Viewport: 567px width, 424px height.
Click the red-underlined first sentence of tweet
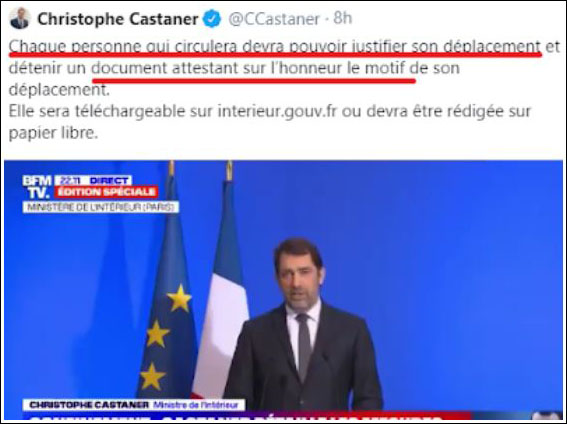[x=275, y=47]
